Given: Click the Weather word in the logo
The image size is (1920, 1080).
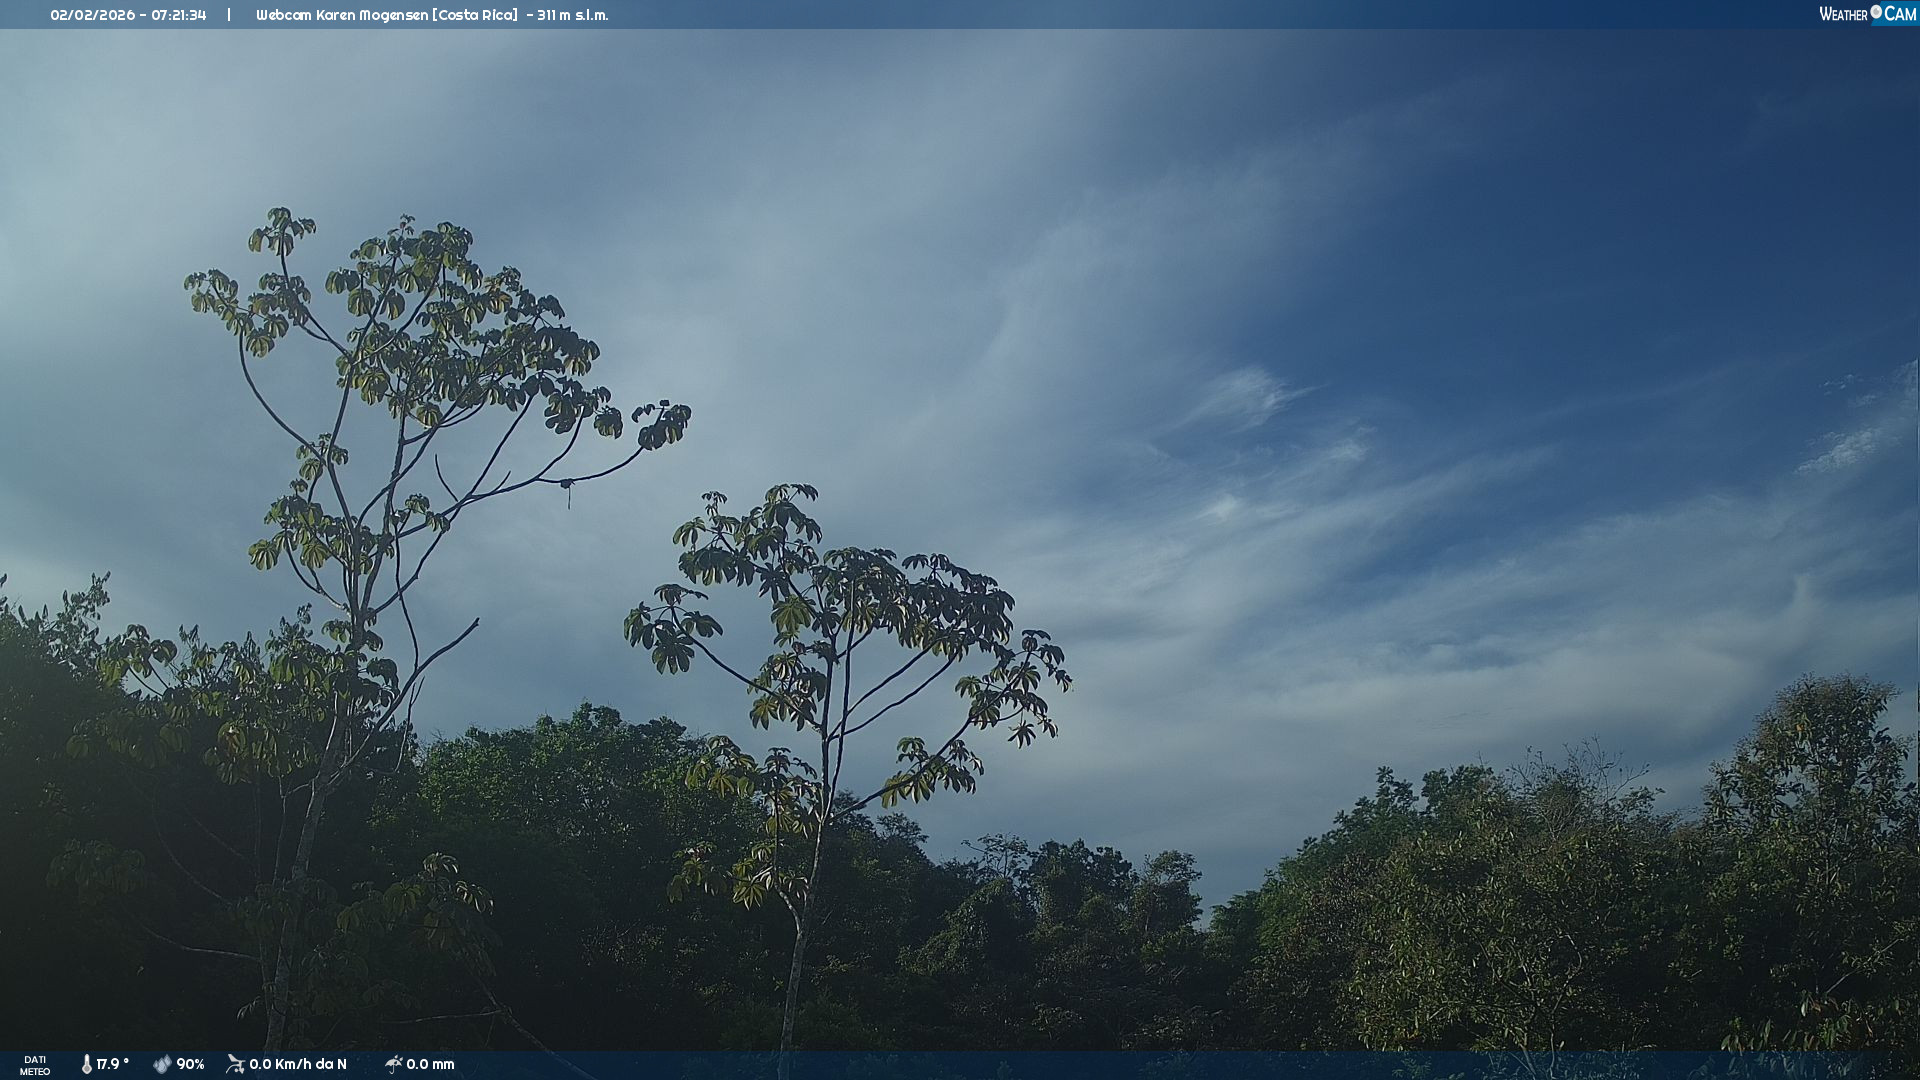Looking at the screenshot, I should [x=1843, y=14].
